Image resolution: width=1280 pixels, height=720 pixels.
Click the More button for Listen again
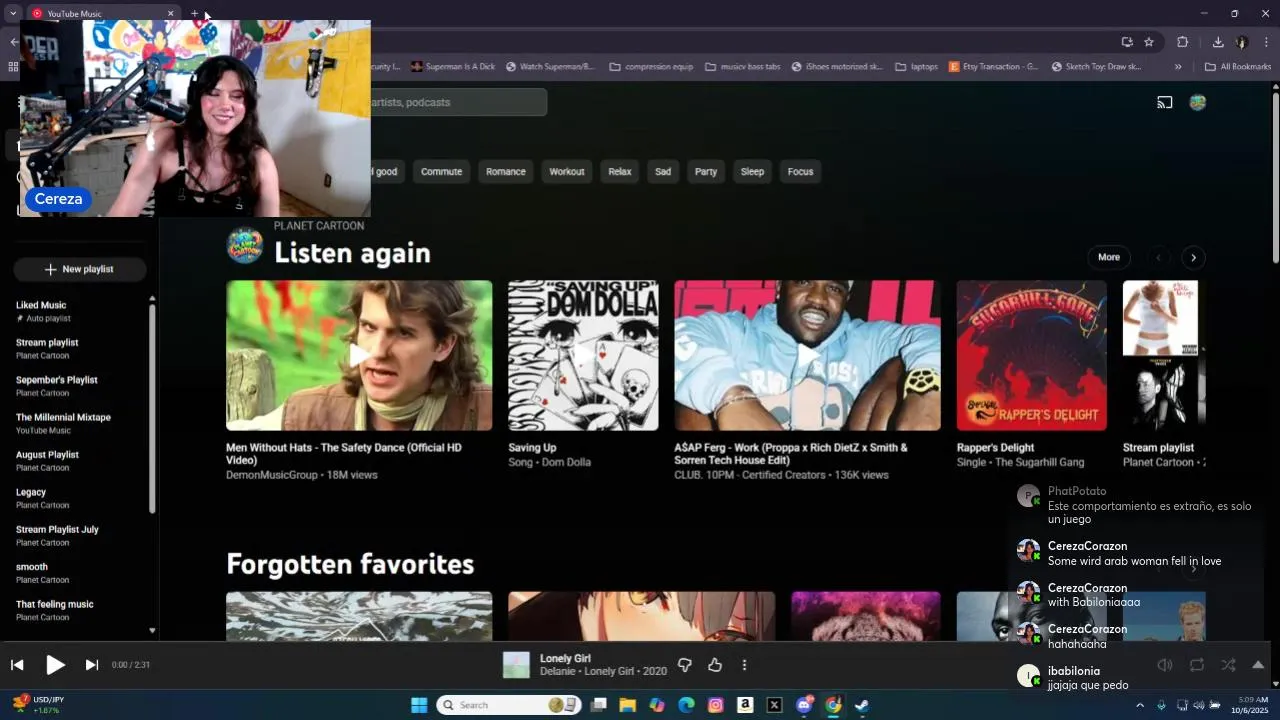click(1109, 257)
